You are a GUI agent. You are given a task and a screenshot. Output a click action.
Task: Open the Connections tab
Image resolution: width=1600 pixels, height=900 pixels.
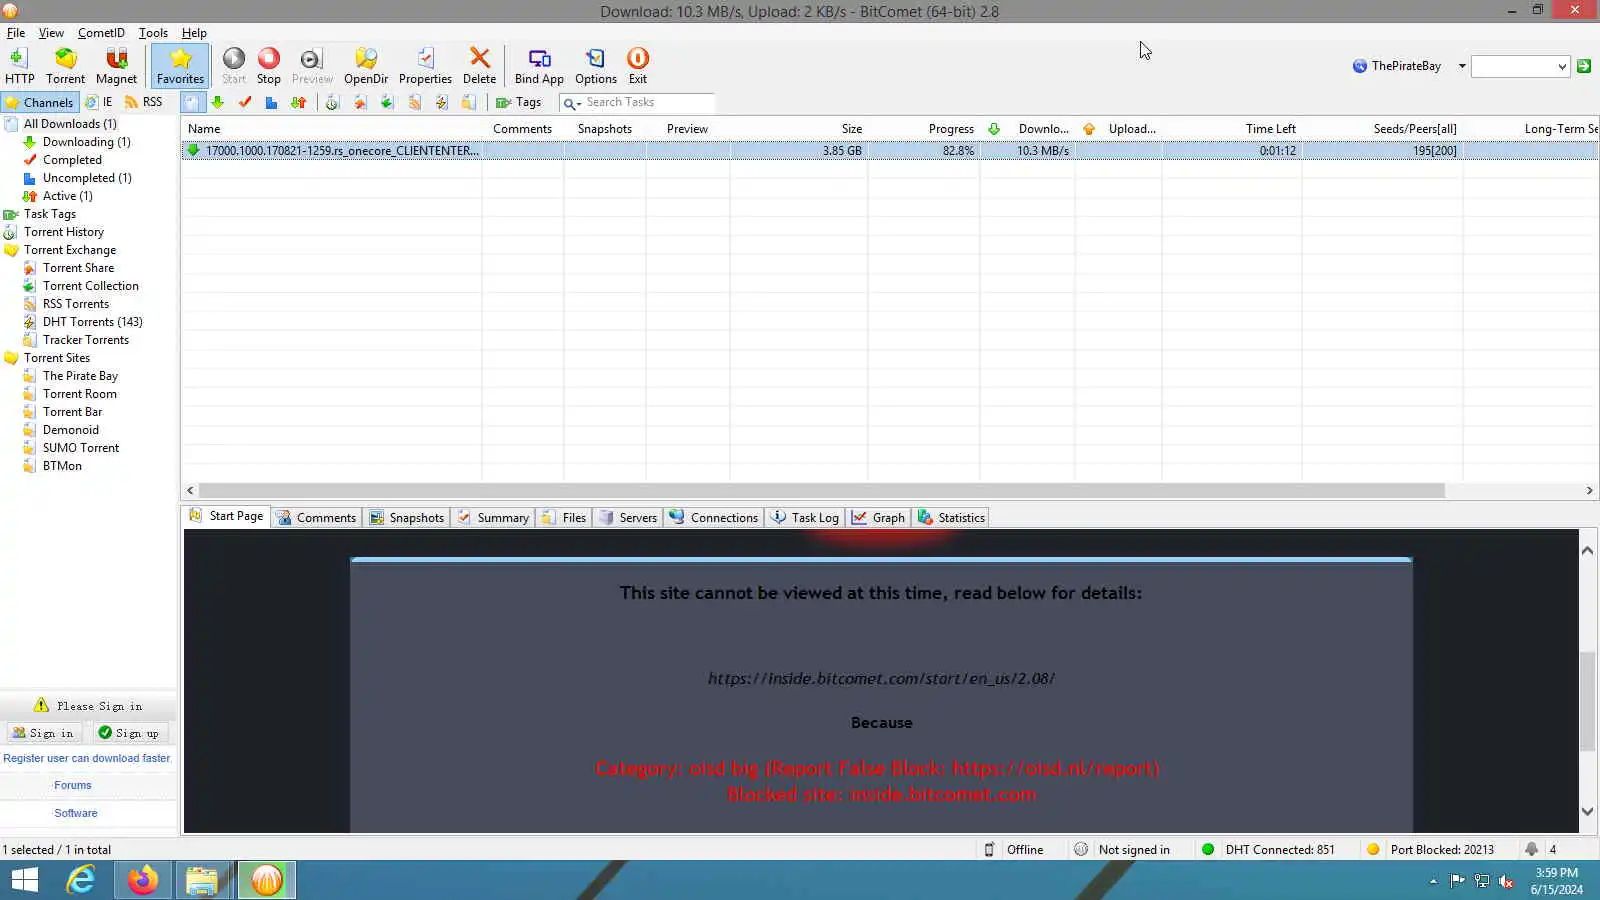[714, 517]
